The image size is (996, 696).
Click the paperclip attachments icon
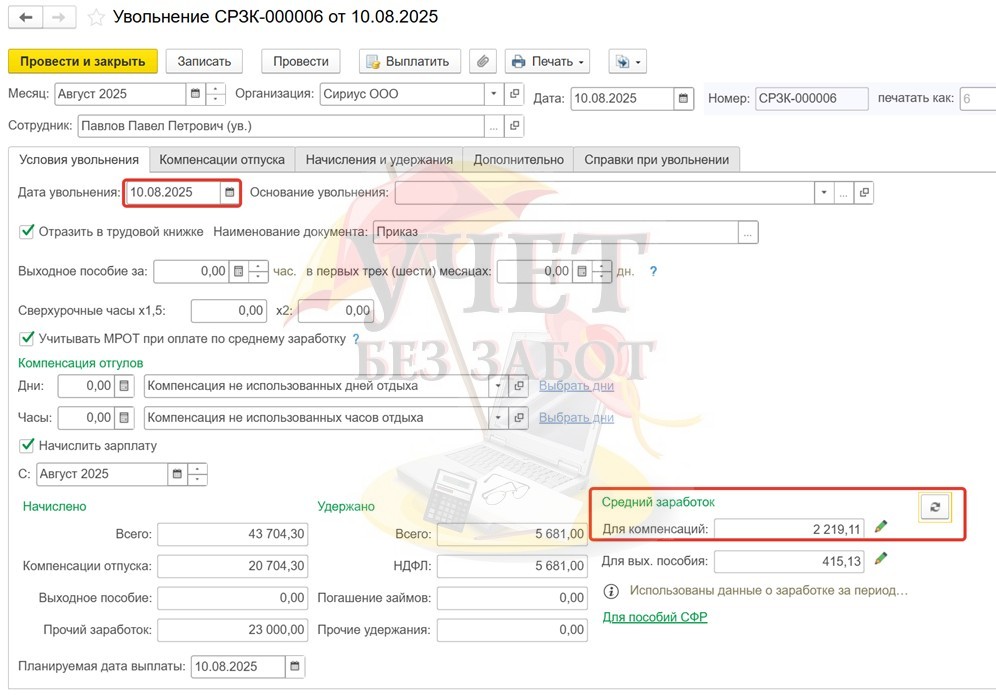pyautogui.click(x=483, y=61)
